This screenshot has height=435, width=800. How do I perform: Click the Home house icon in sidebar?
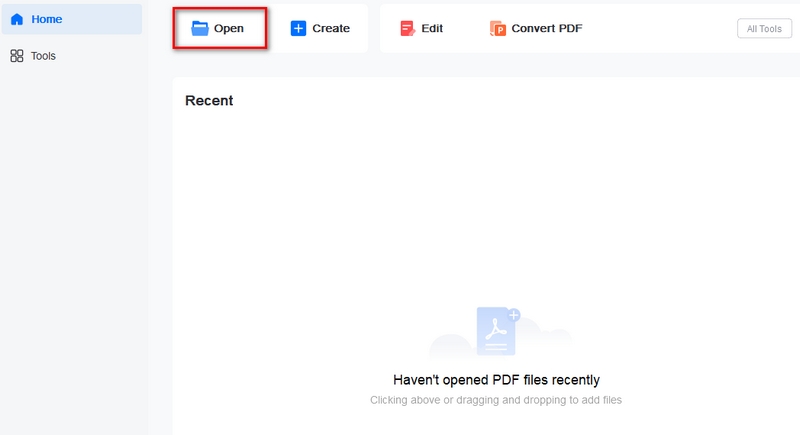pos(17,19)
